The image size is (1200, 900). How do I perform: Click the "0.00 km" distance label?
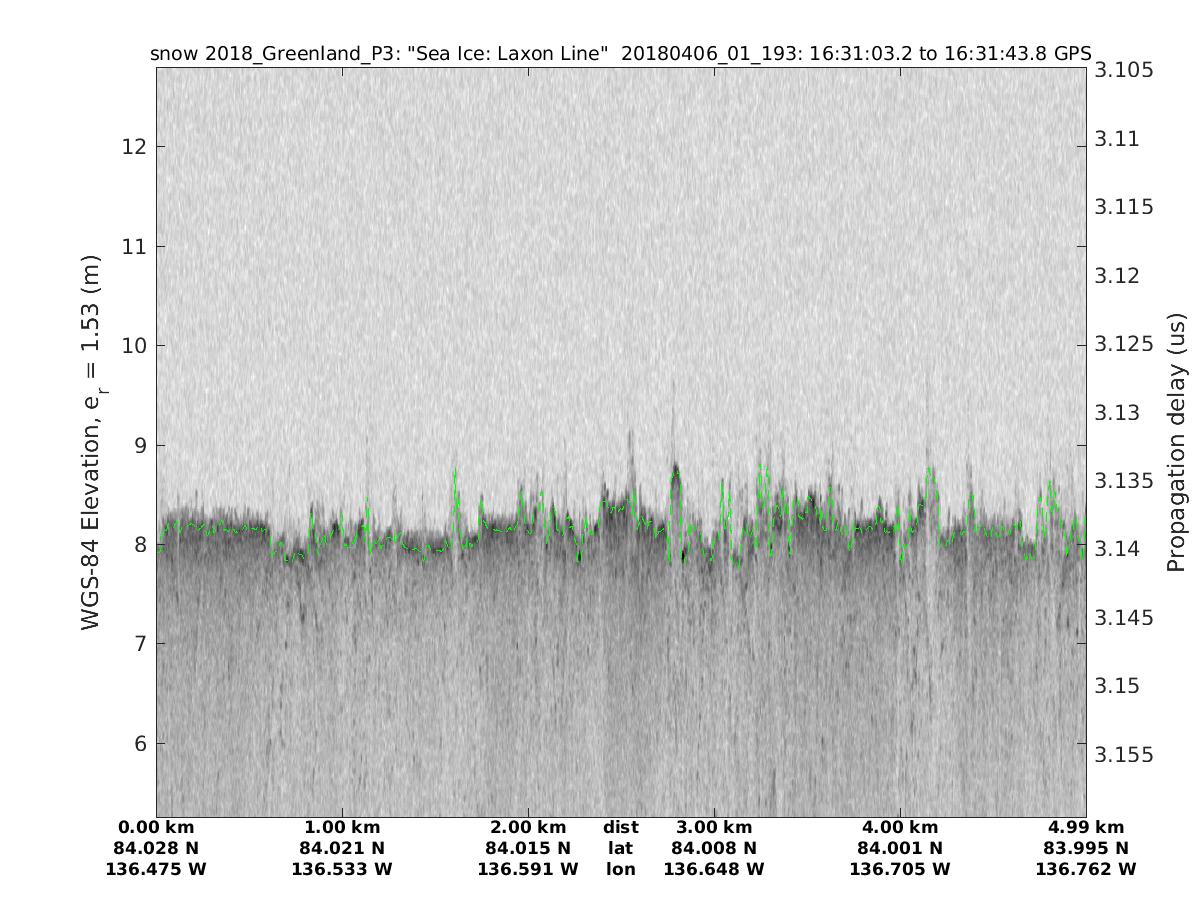pyautogui.click(x=156, y=827)
